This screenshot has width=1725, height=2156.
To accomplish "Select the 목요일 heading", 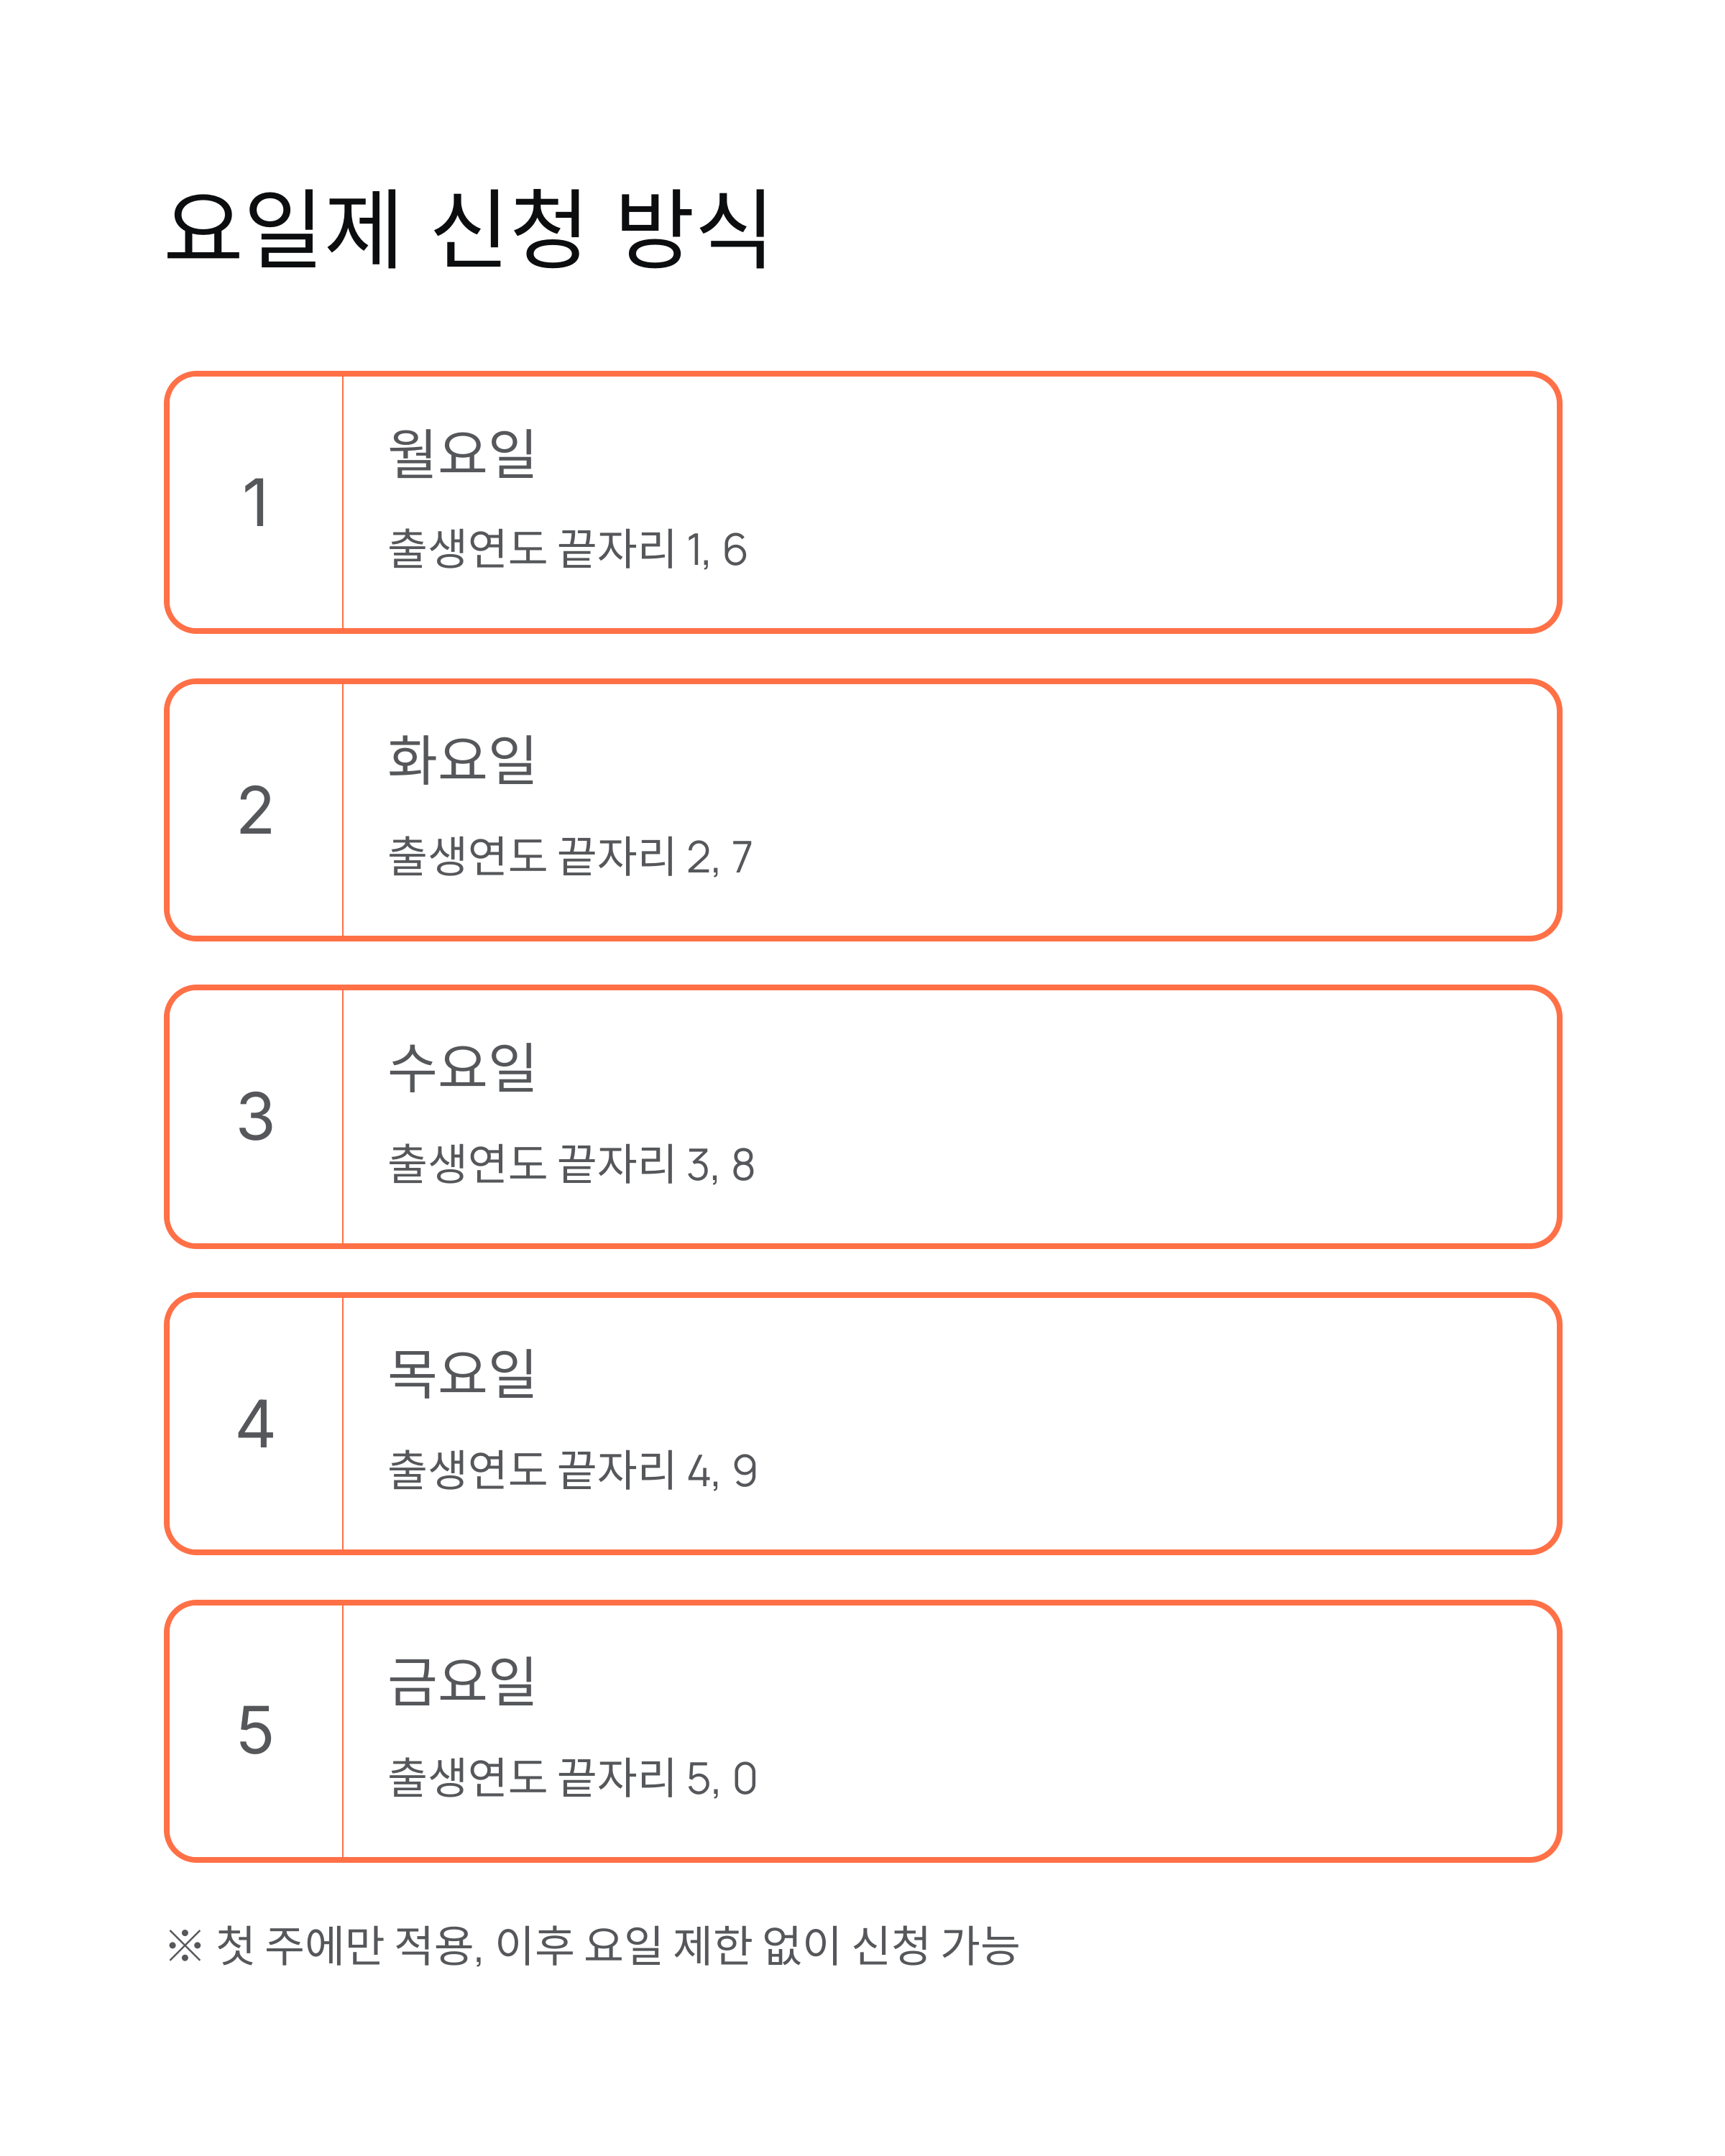I will [x=462, y=1375].
